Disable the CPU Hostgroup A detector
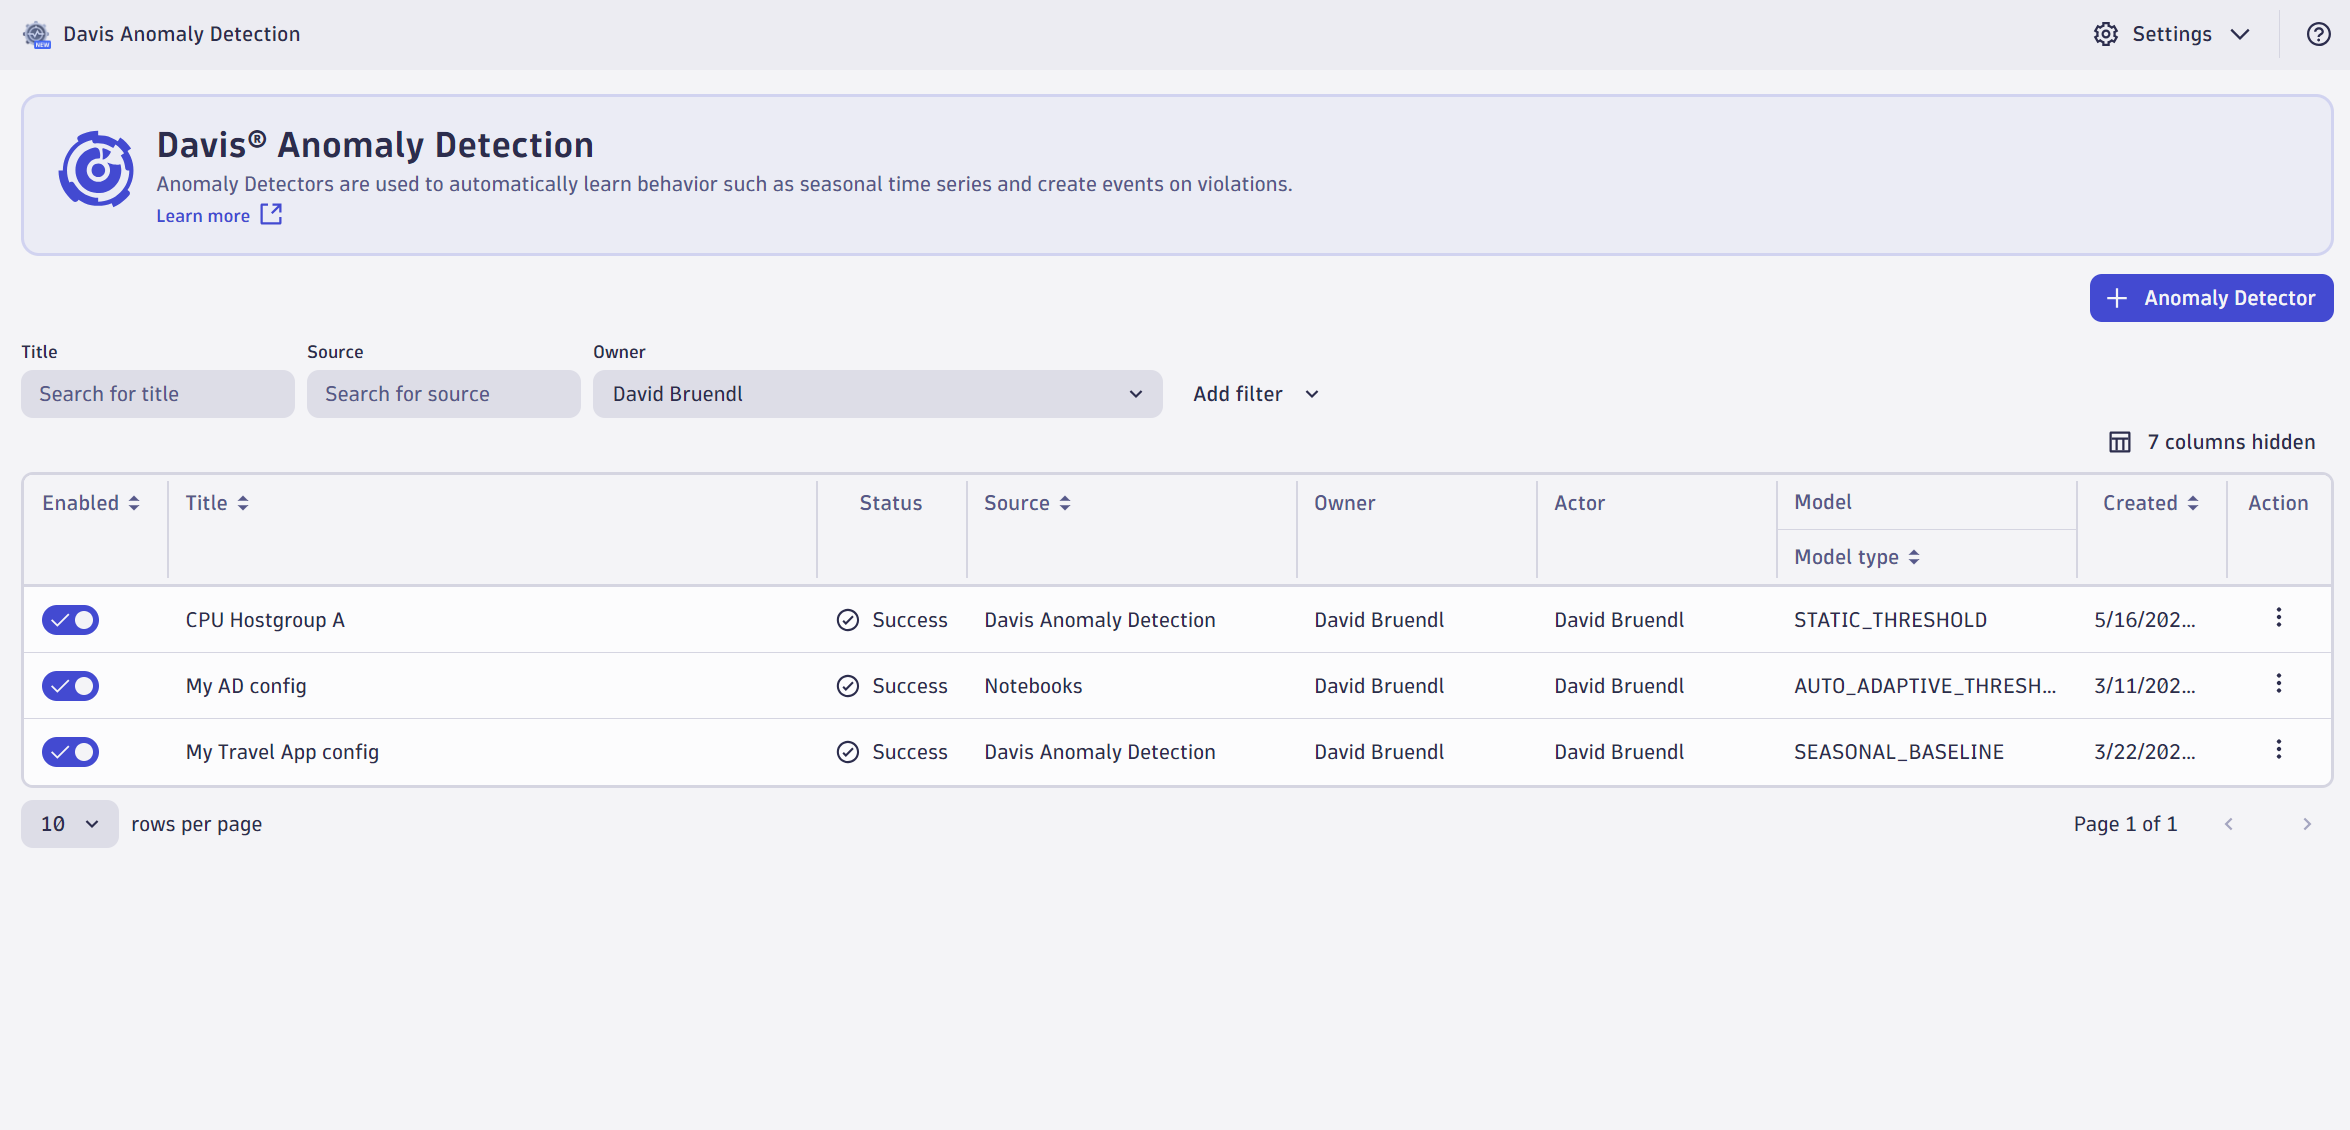 coord(70,620)
